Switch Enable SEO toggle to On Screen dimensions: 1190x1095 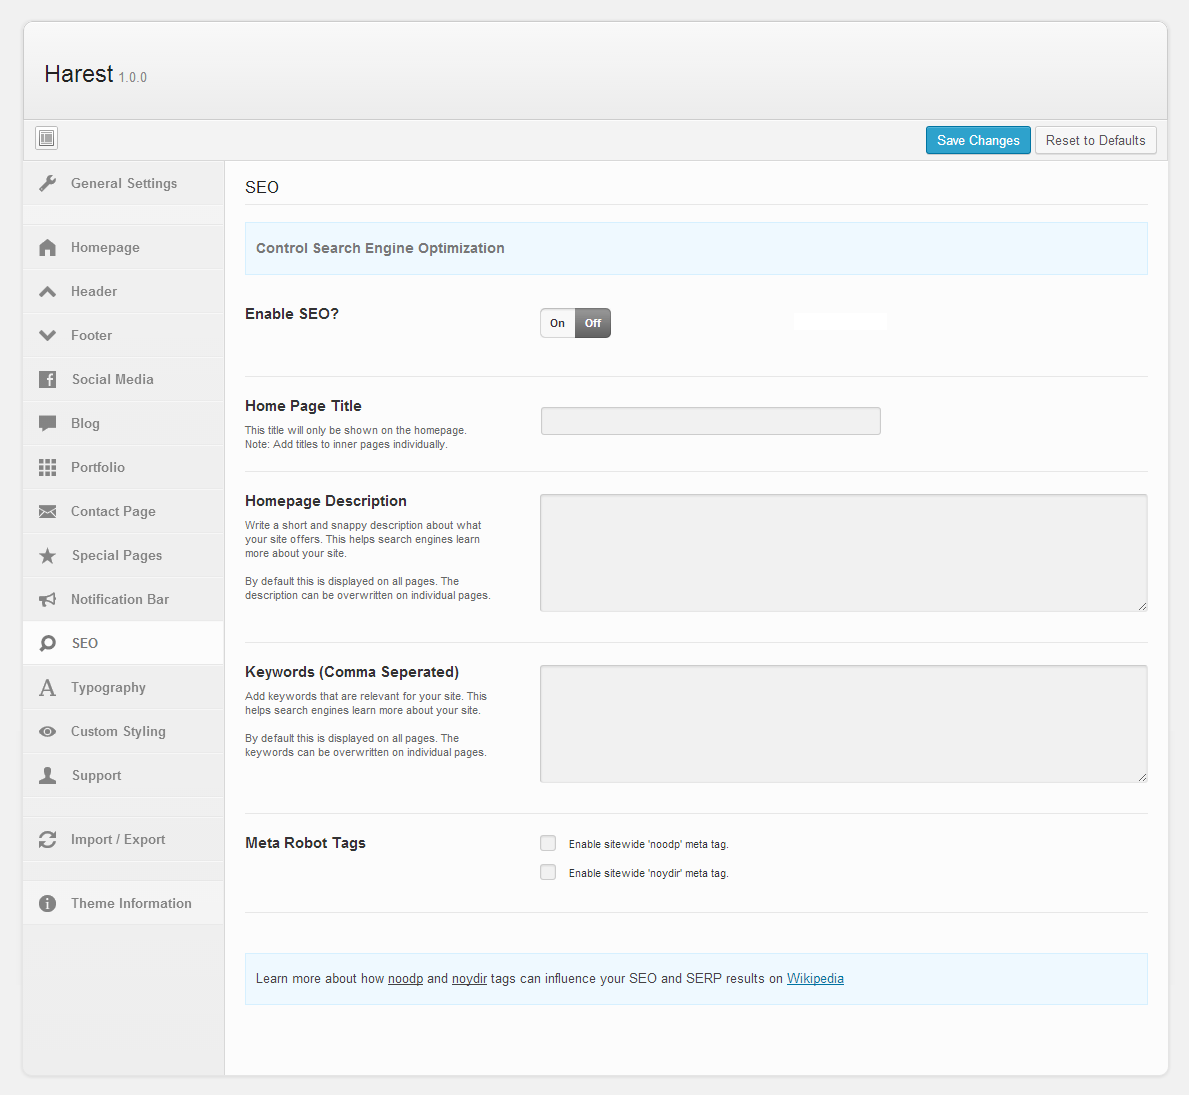point(558,323)
